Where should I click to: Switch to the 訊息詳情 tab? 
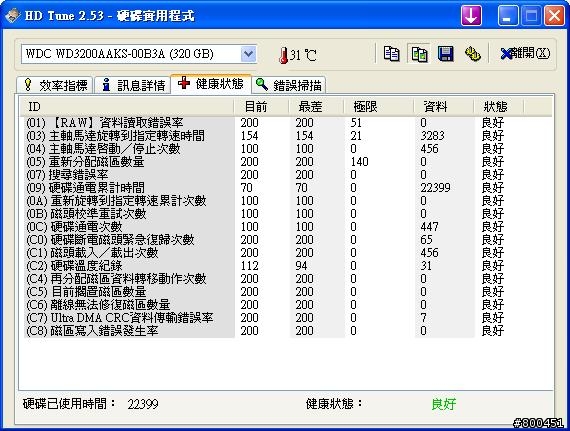(133, 85)
